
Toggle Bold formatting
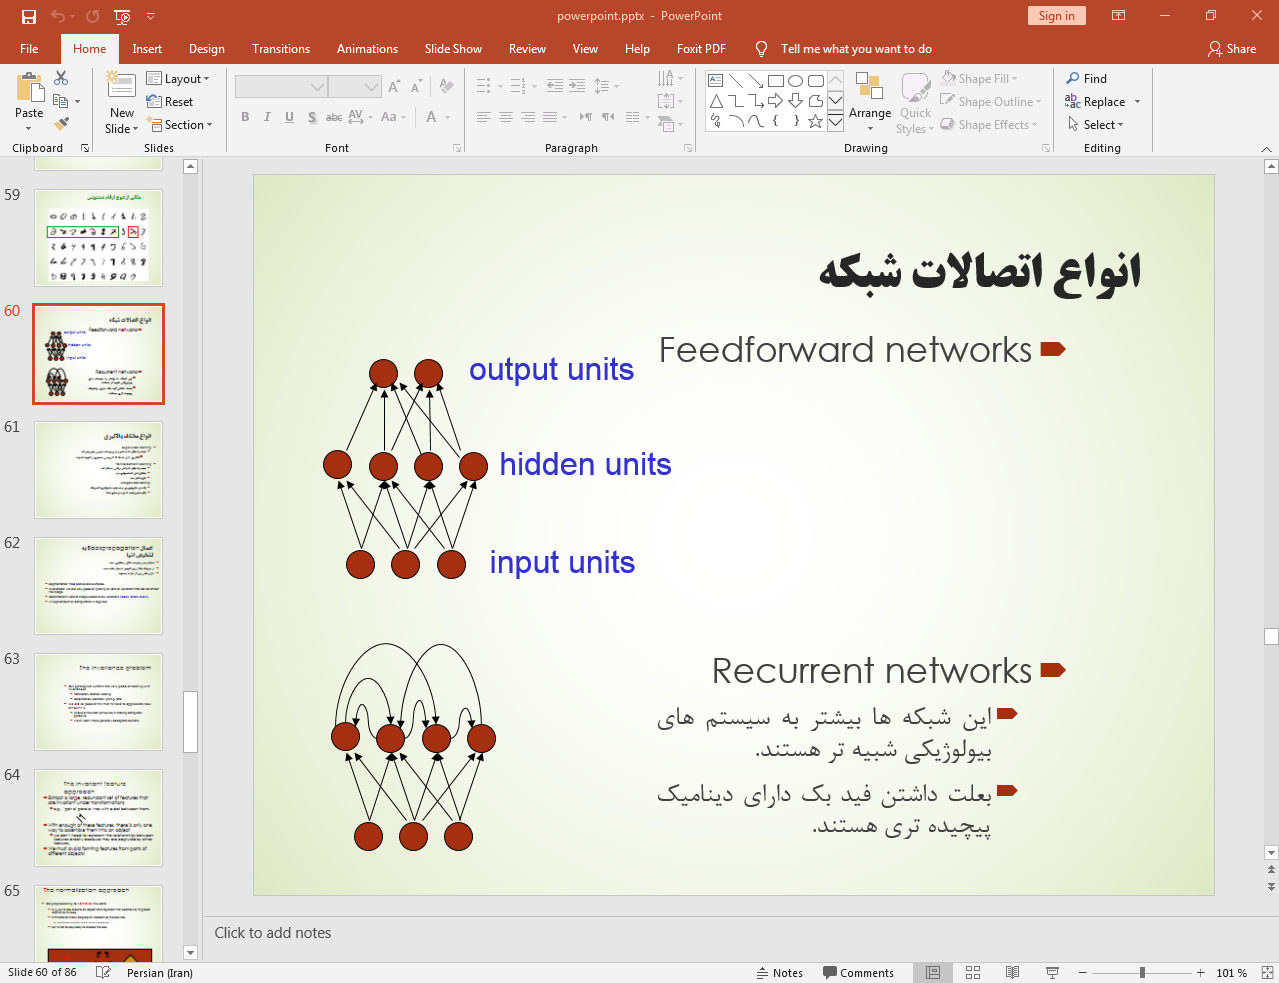[245, 117]
